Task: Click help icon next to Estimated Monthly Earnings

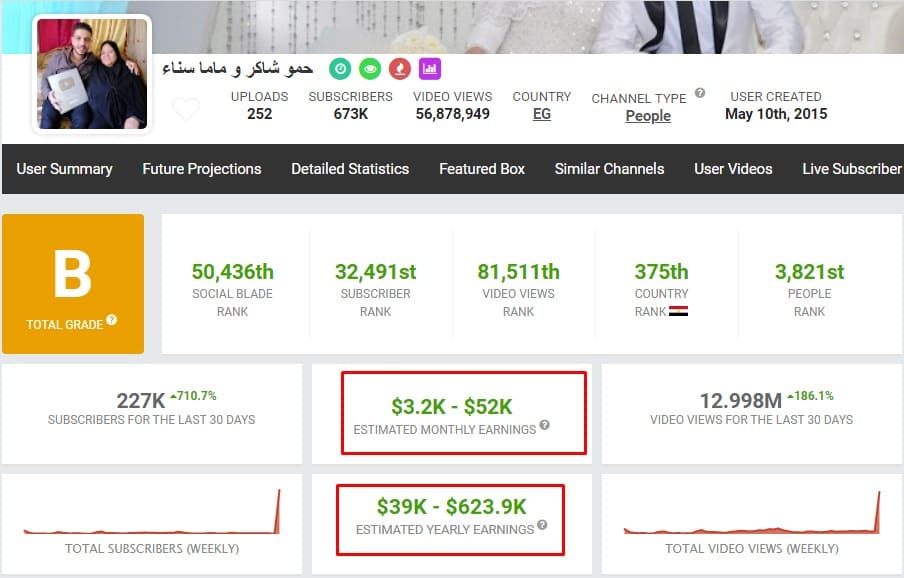Action: tap(545, 425)
